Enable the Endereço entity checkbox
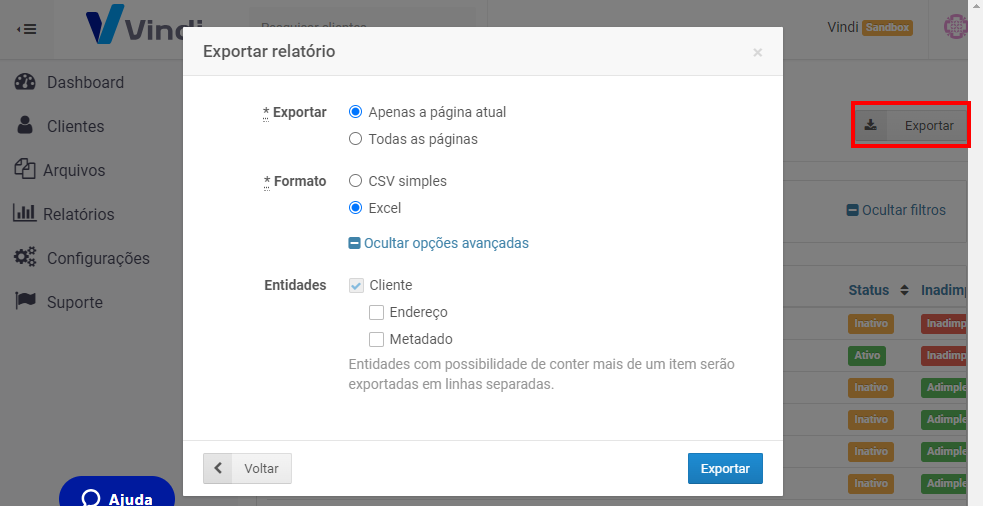This screenshot has width=983, height=506. 377,312
